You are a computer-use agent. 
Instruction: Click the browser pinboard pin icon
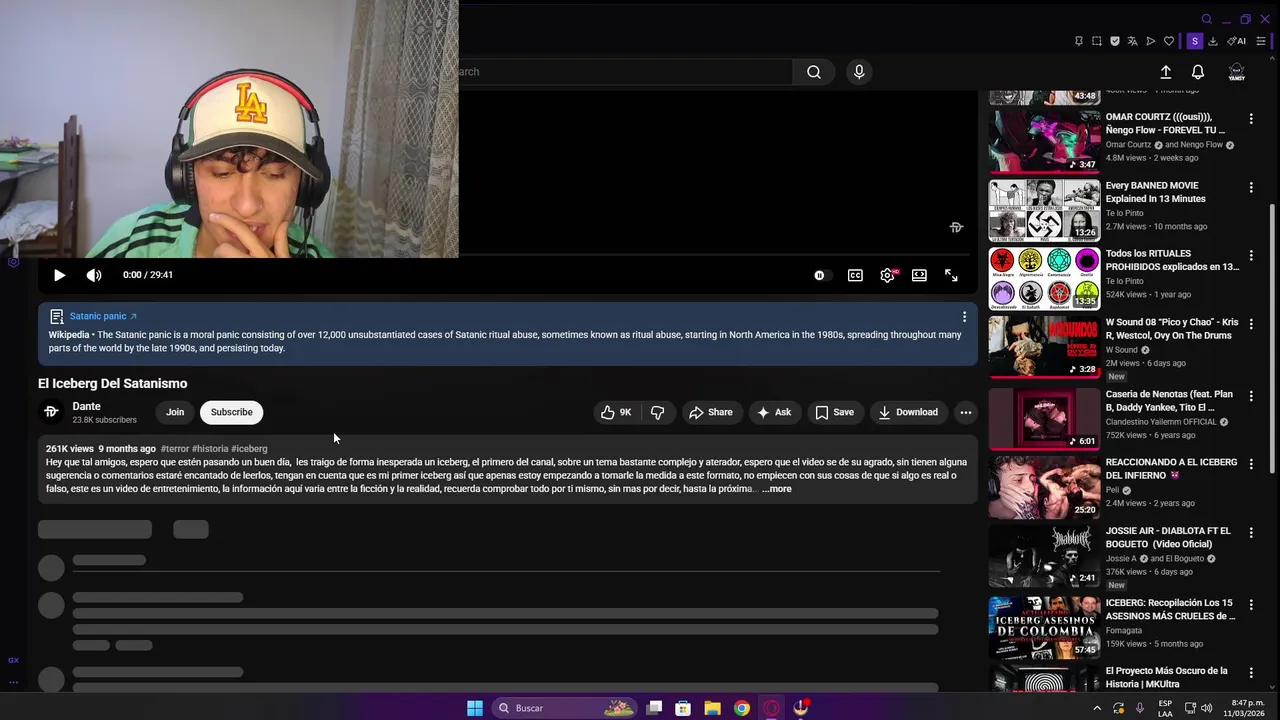click(1079, 41)
